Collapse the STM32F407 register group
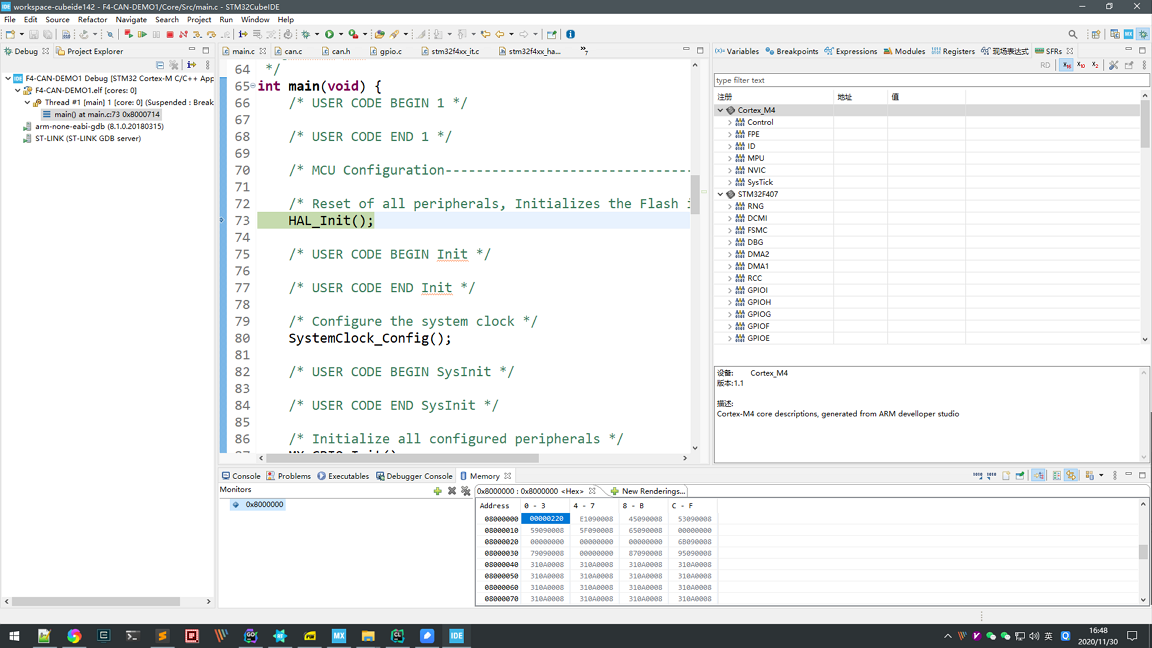The width and height of the screenshot is (1152, 648). pos(721,194)
